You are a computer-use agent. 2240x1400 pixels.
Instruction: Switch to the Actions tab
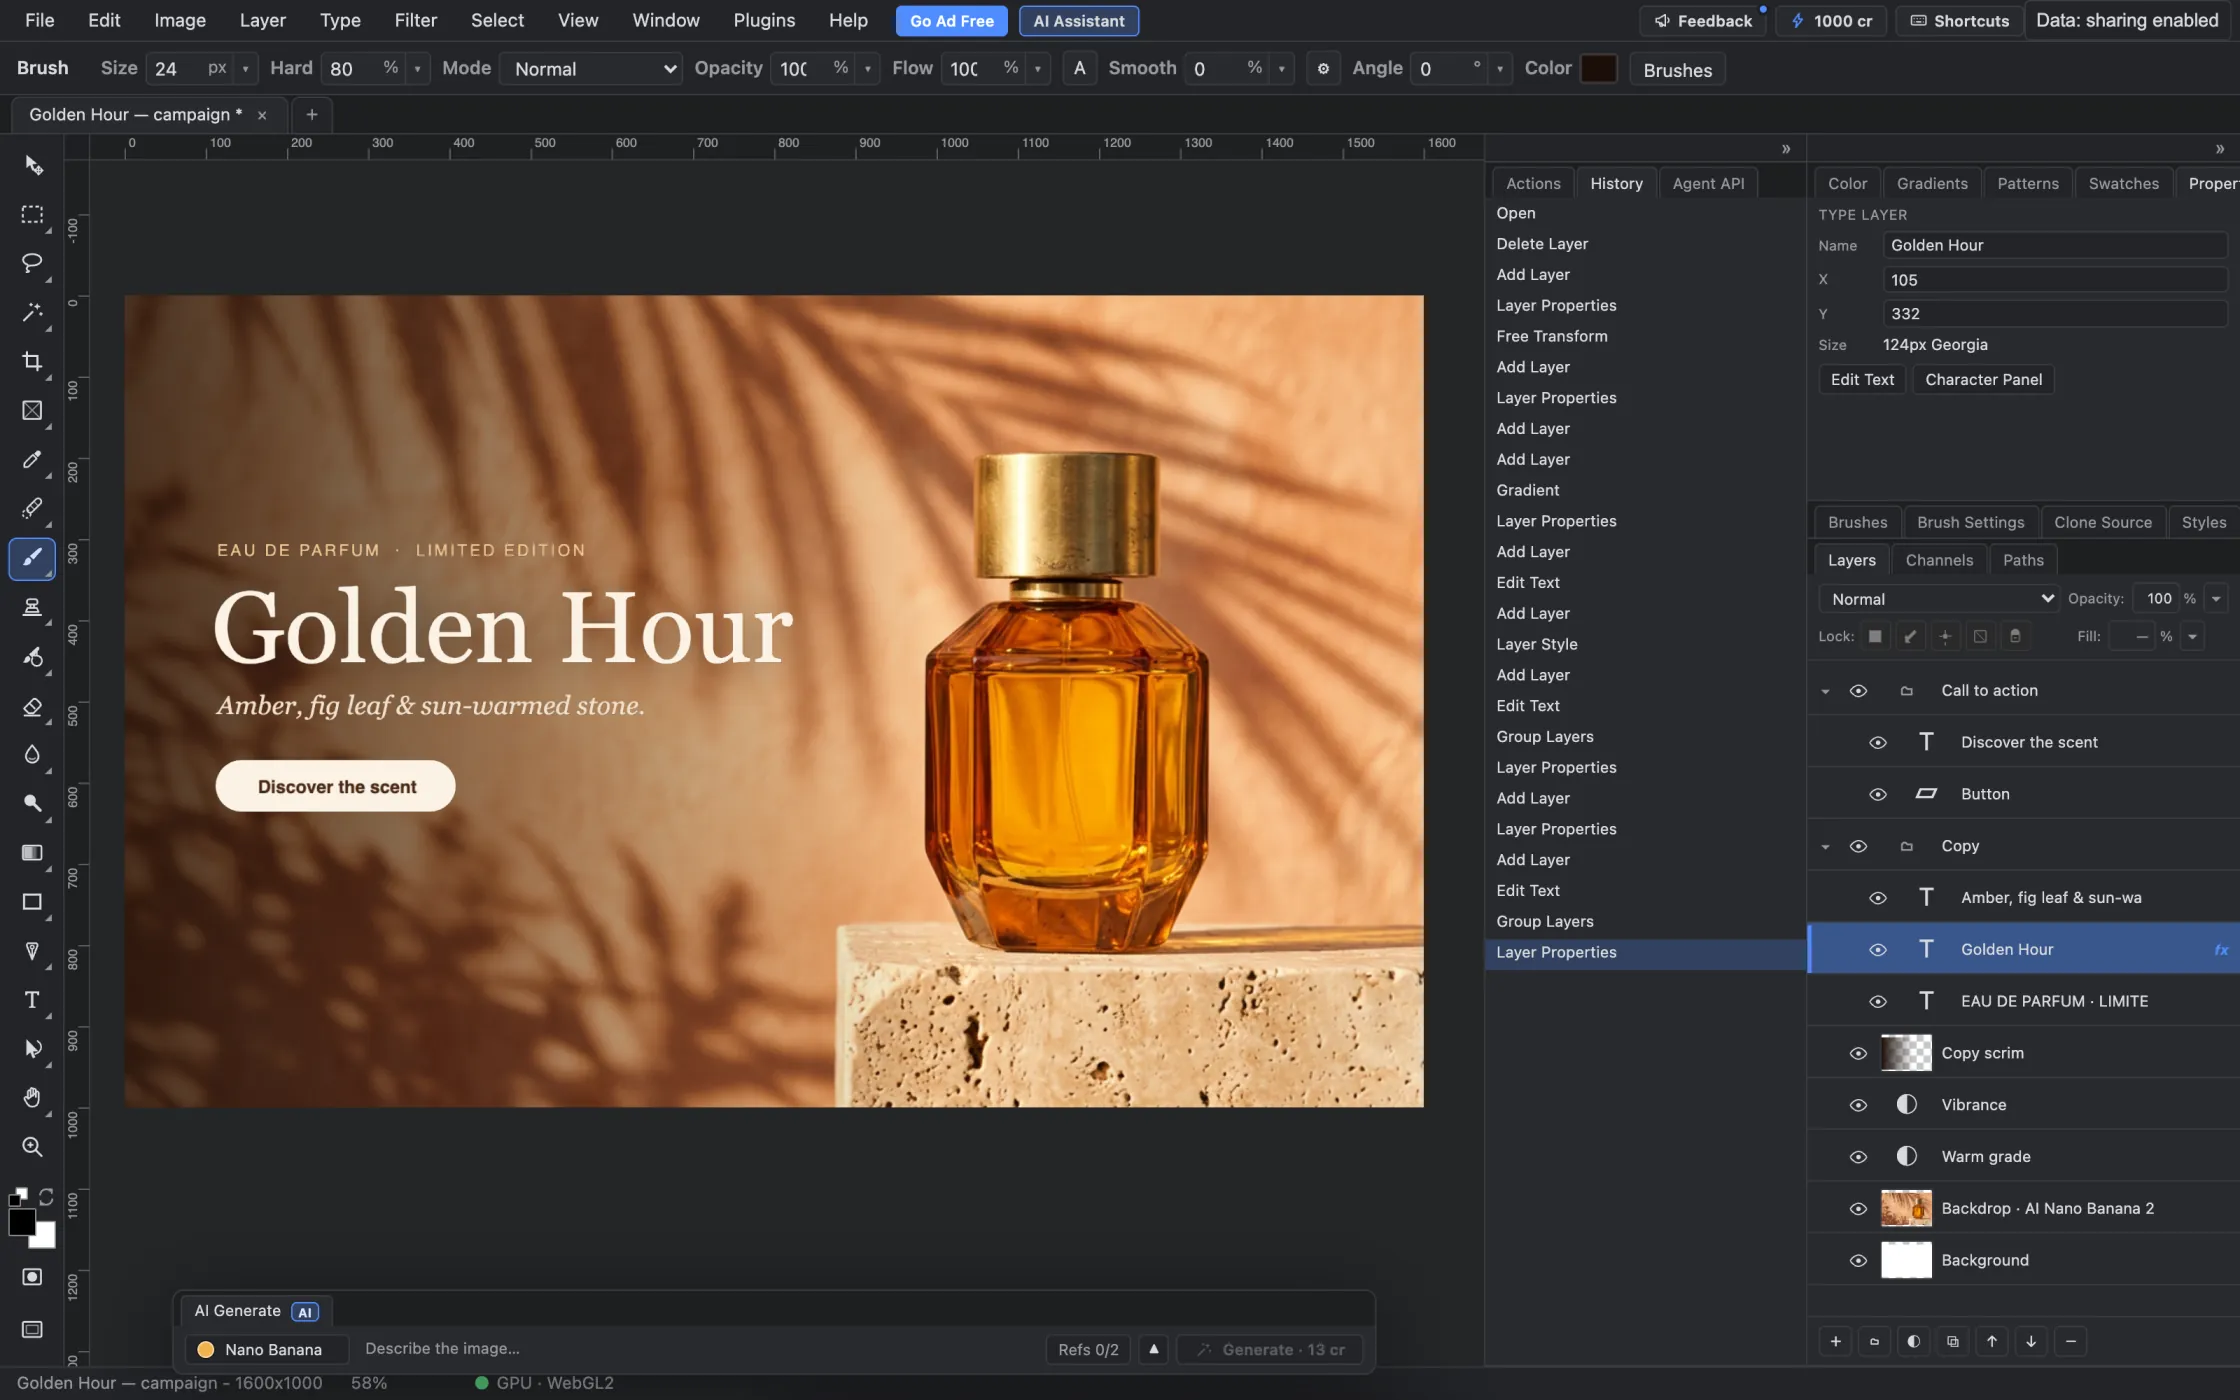click(1533, 183)
